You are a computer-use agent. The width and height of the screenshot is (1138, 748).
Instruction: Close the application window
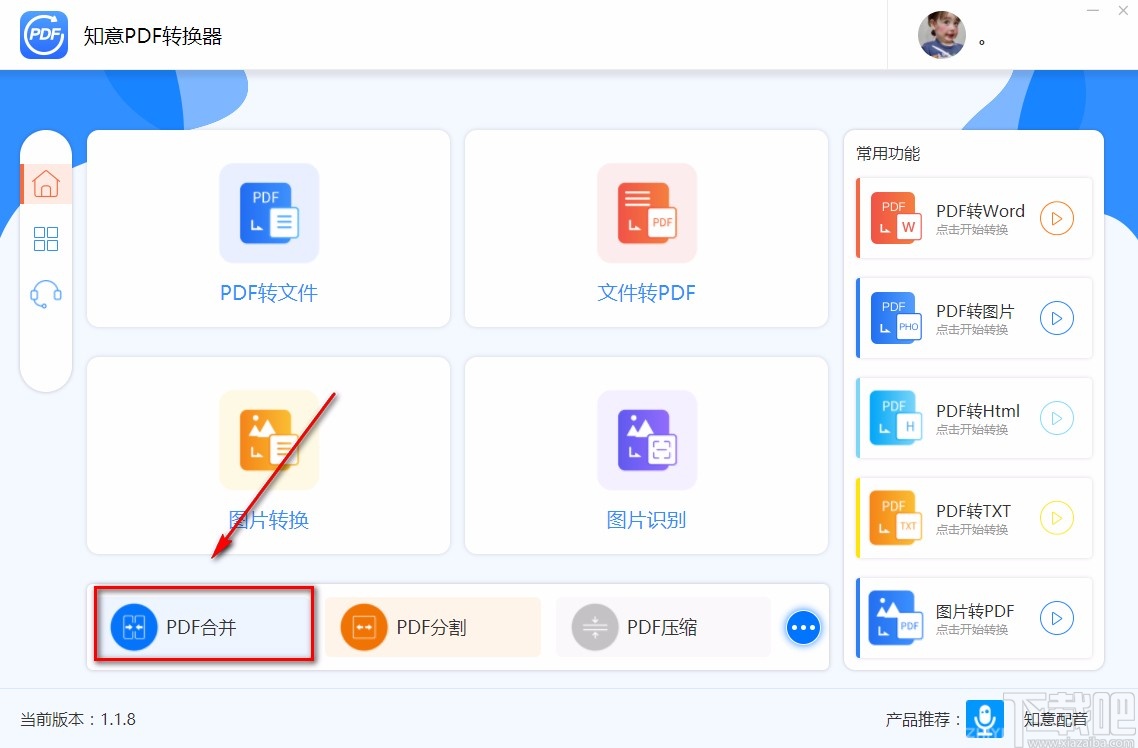pyautogui.click(x=1123, y=10)
